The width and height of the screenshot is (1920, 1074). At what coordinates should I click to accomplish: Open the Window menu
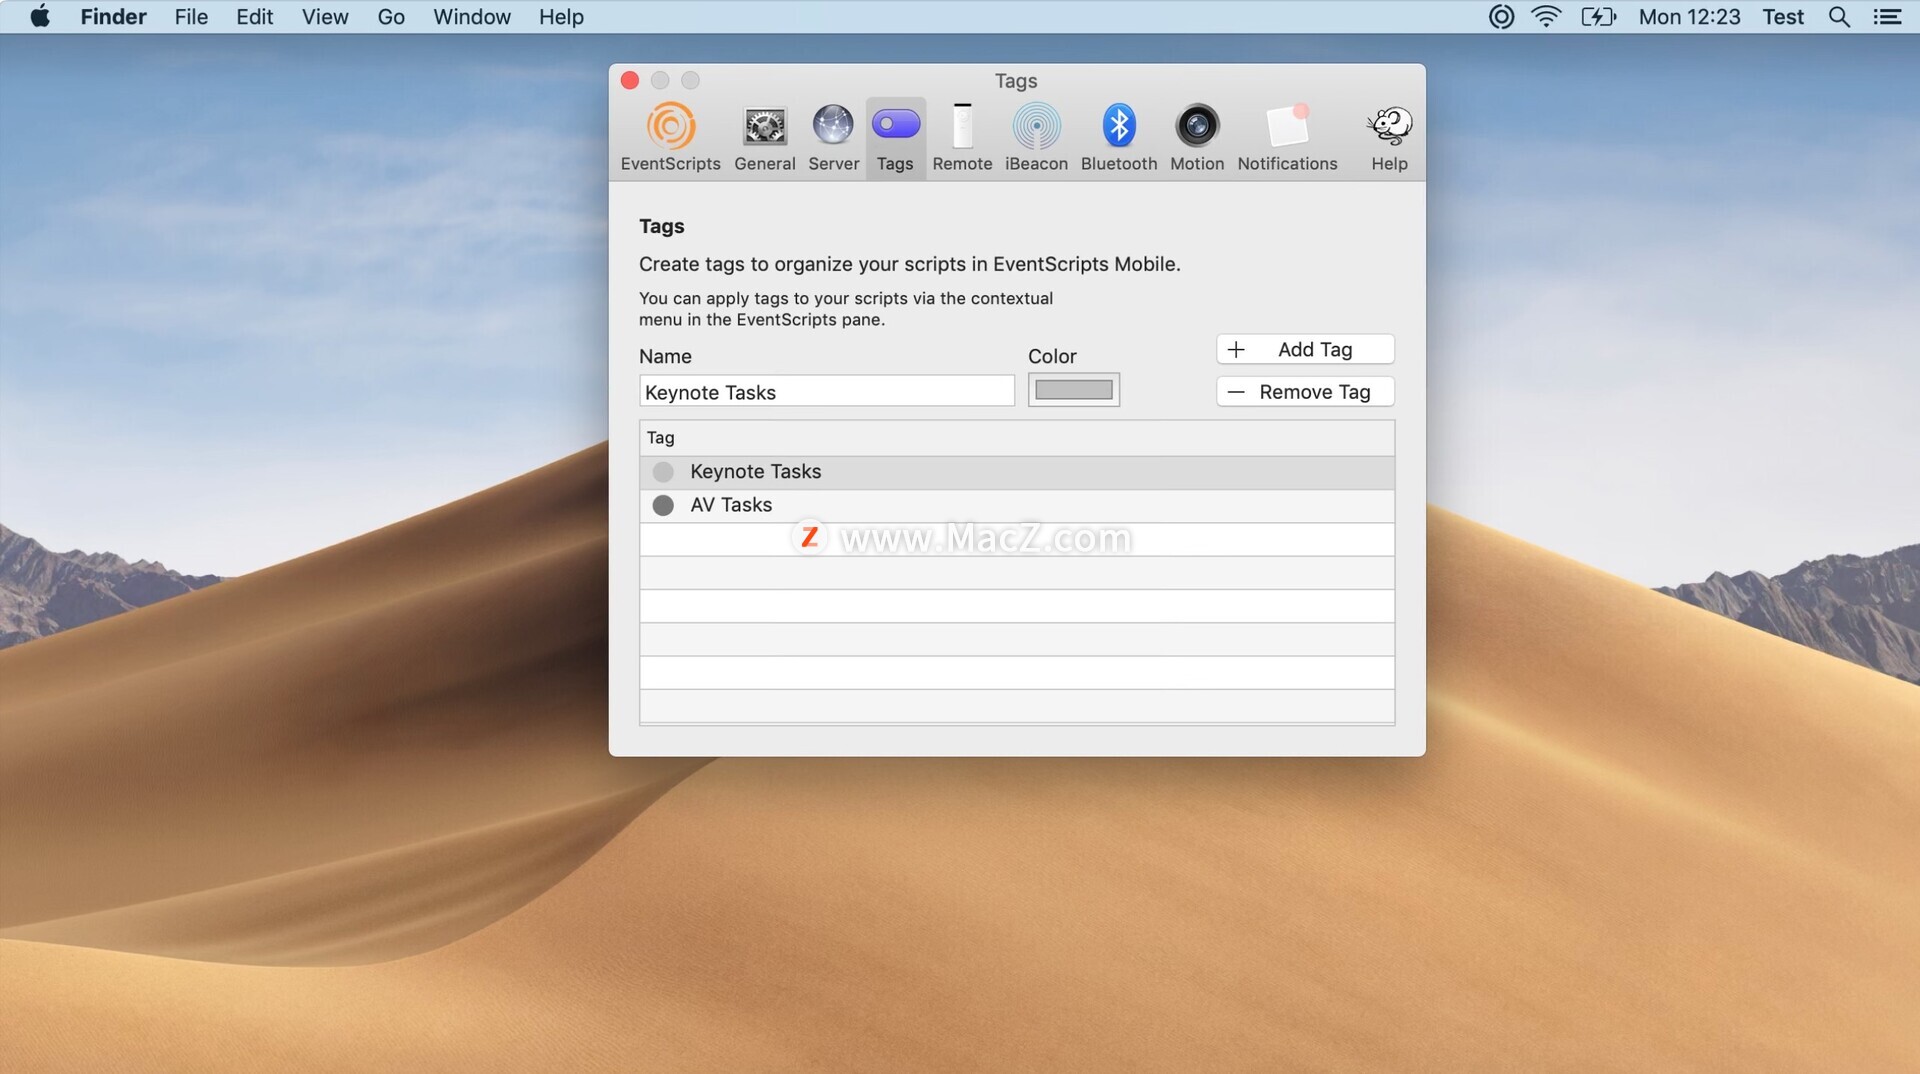click(x=472, y=17)
